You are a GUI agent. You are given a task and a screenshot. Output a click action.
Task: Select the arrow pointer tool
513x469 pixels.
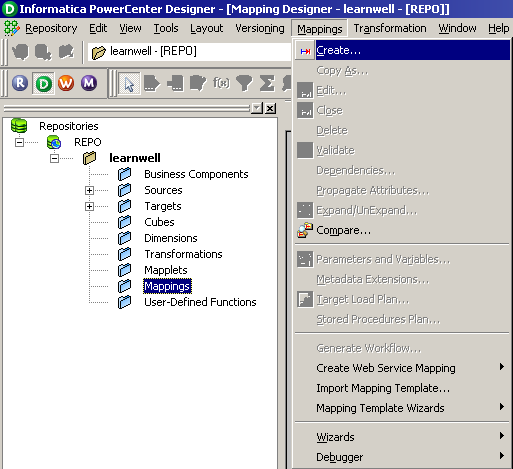click(129, 83)
